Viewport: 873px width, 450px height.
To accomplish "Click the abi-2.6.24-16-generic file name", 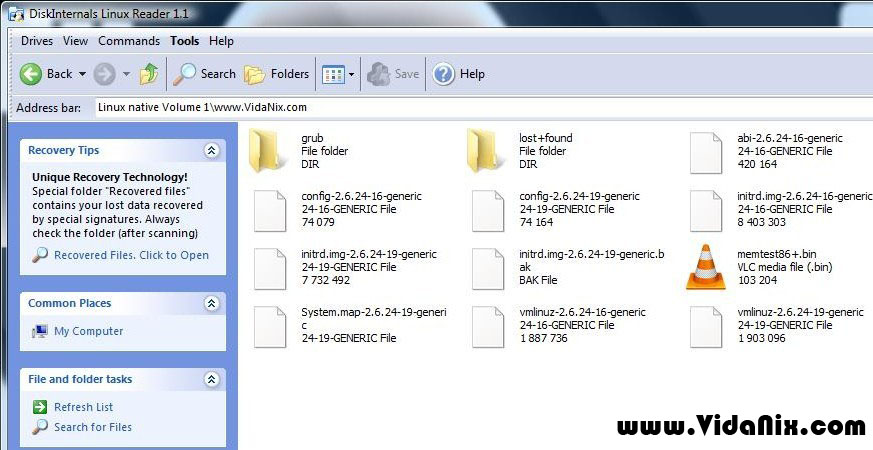I will tap(790, 138).
